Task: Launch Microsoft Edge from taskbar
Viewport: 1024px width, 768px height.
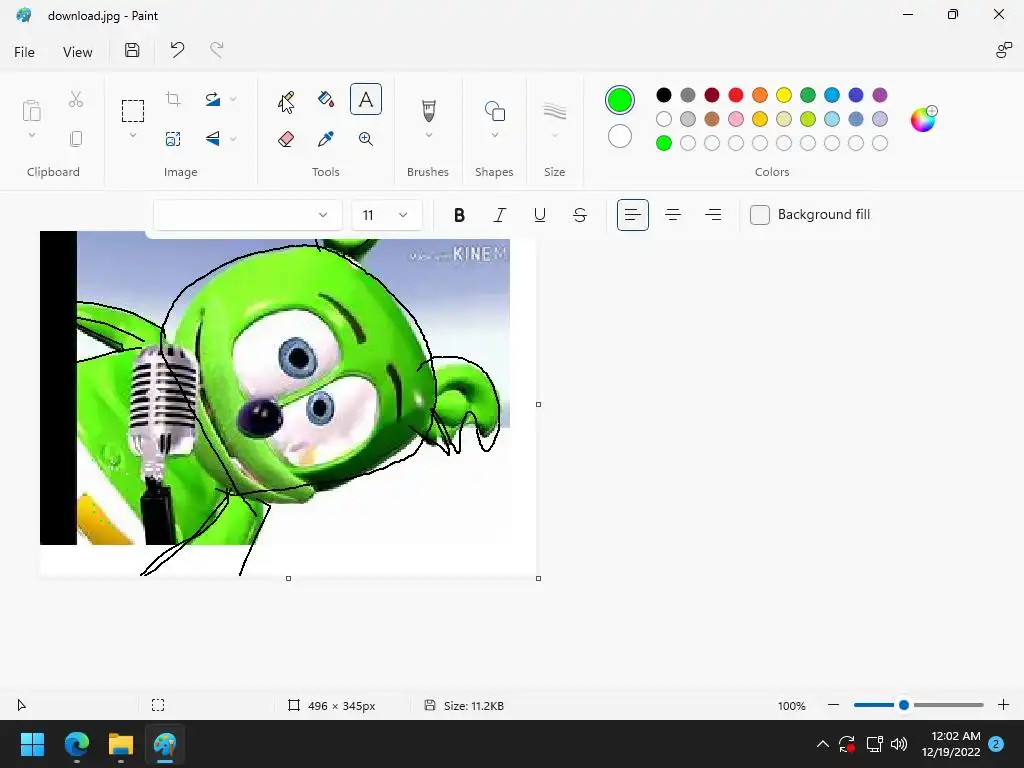Action: 76,744
